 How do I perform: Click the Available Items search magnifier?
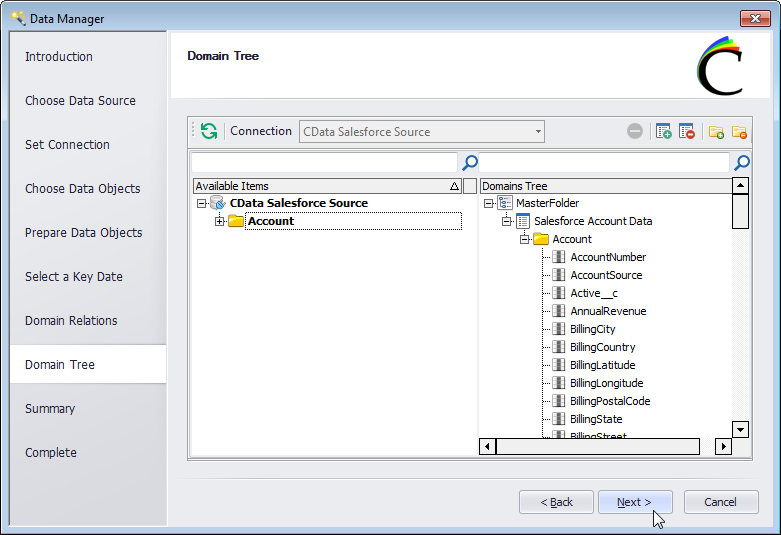pyautogui.click(x=469, y=163)
